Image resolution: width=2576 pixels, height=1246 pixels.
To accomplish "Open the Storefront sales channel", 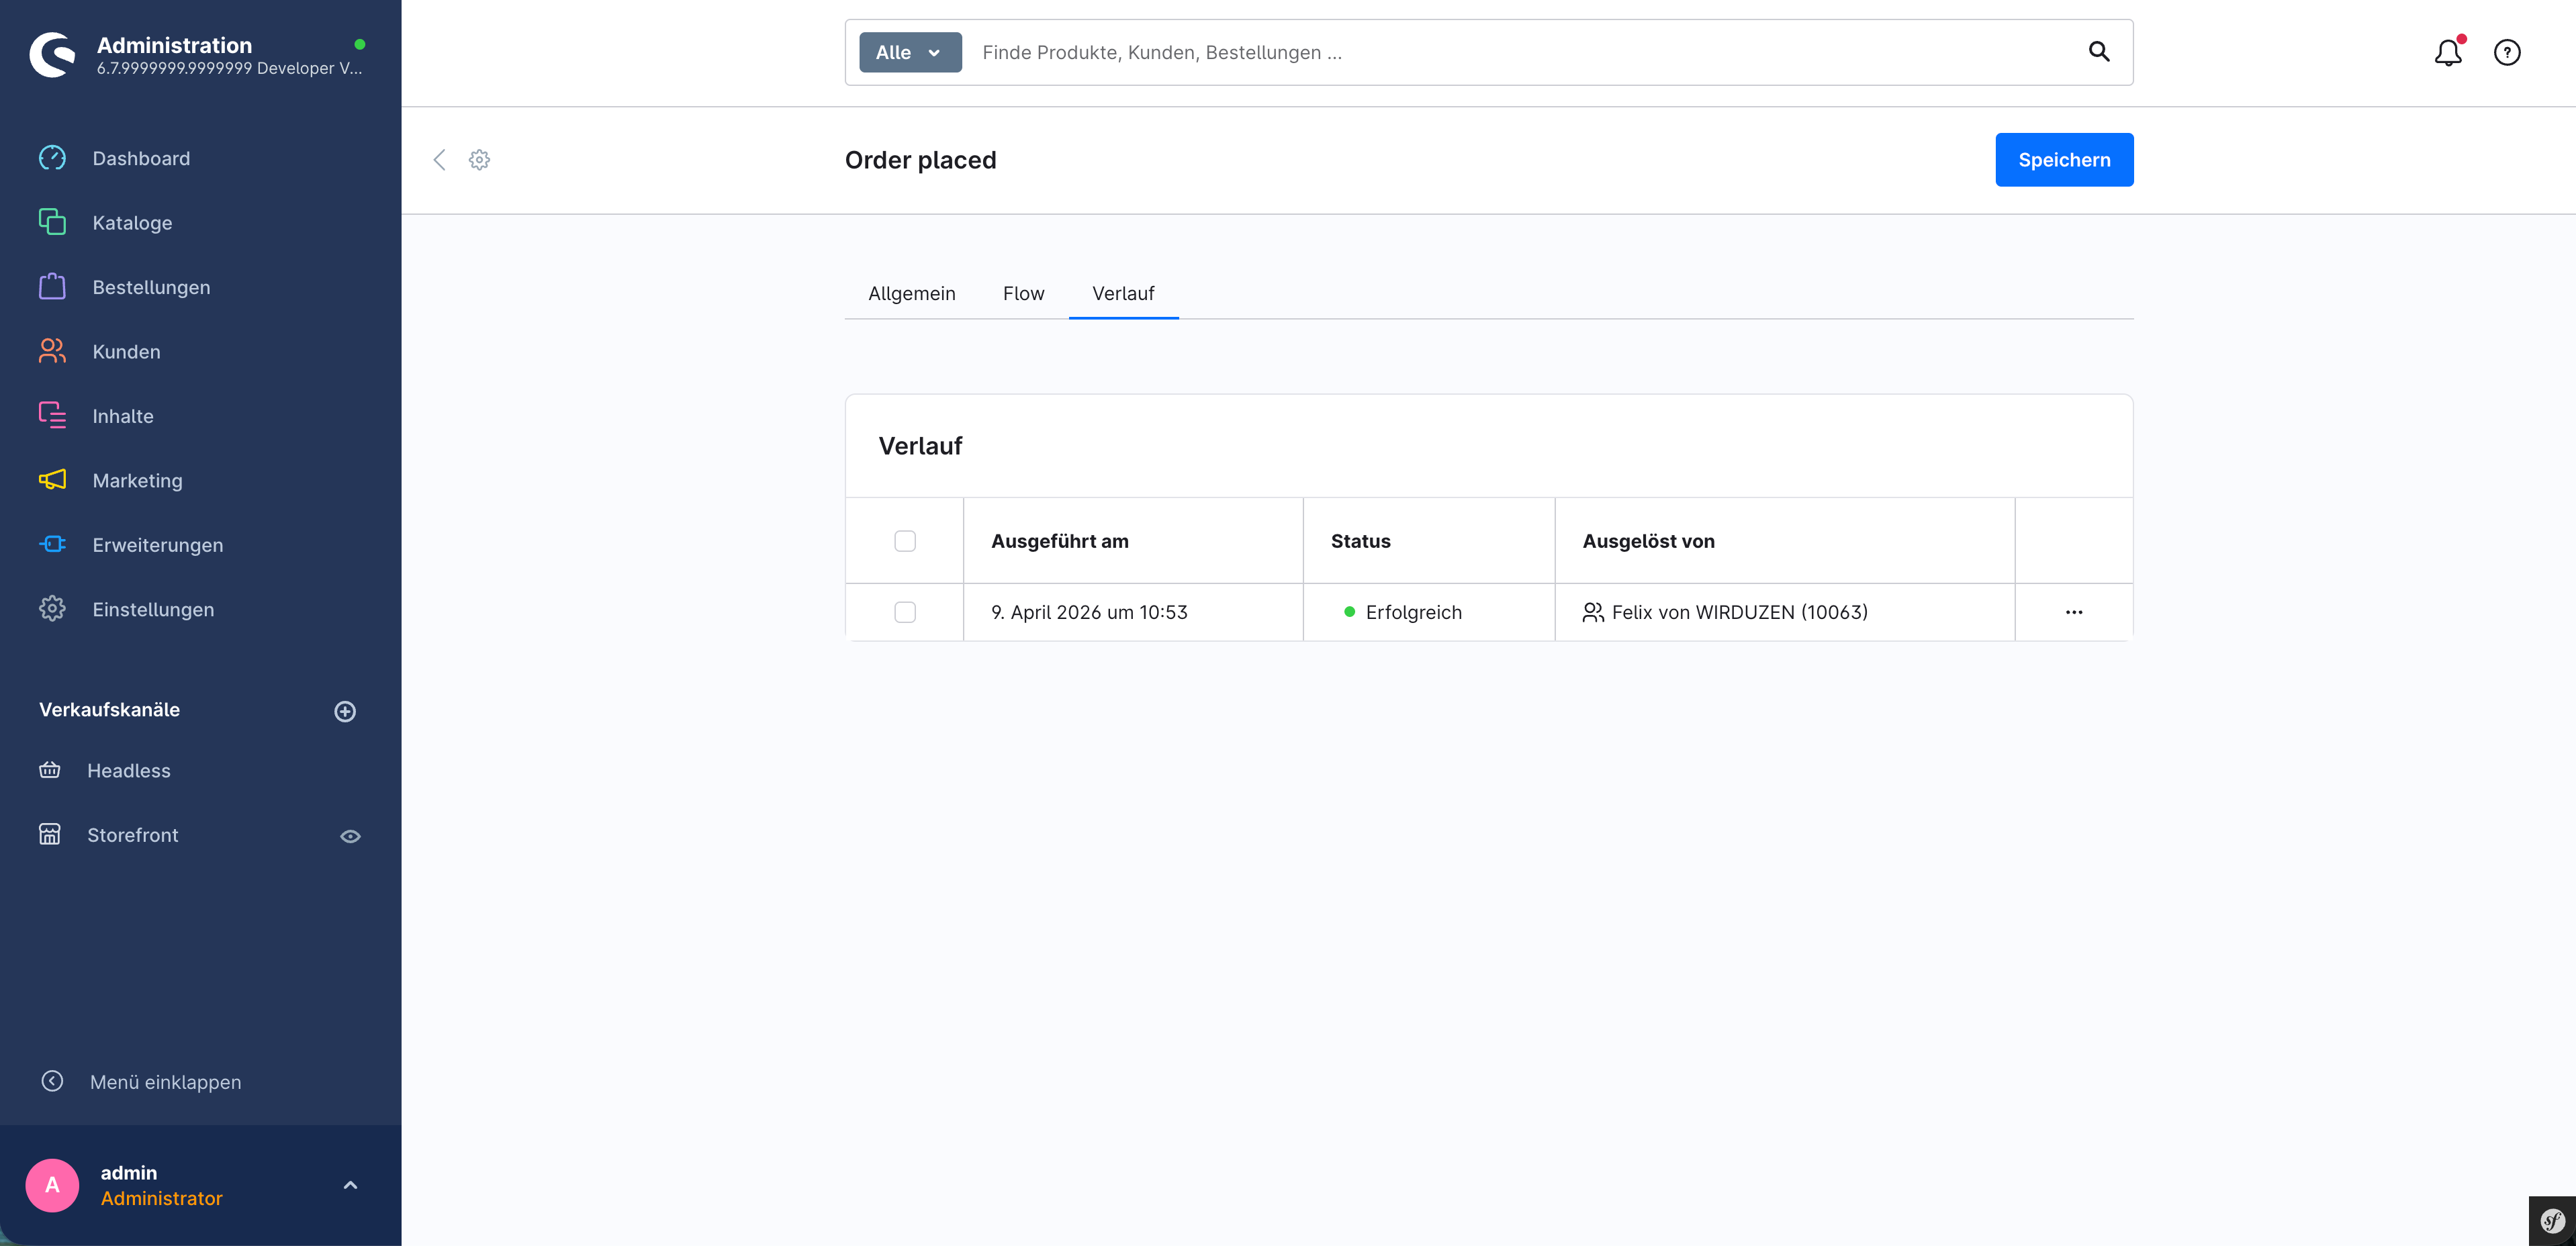I will 132,834.
